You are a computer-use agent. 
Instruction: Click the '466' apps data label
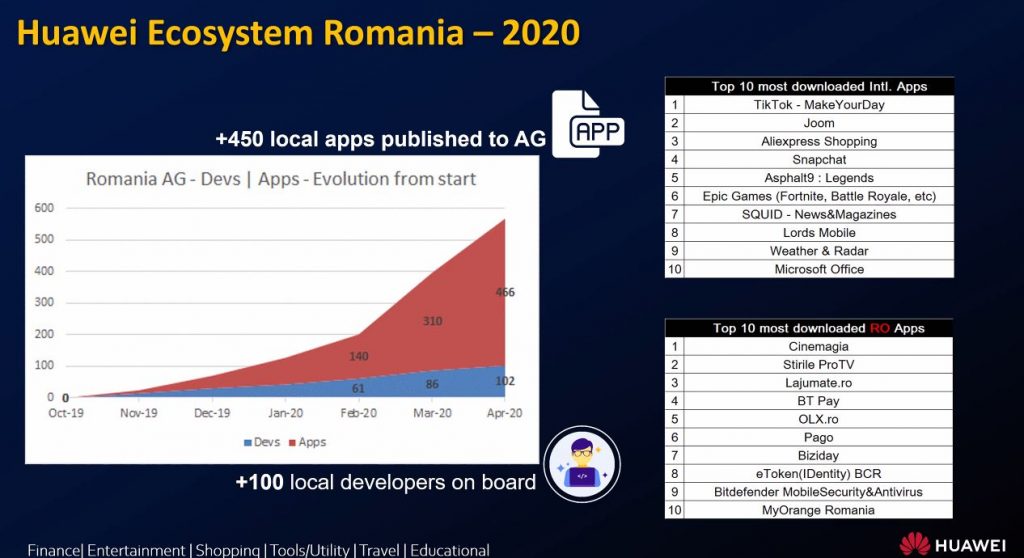click(x=505, y=292)
